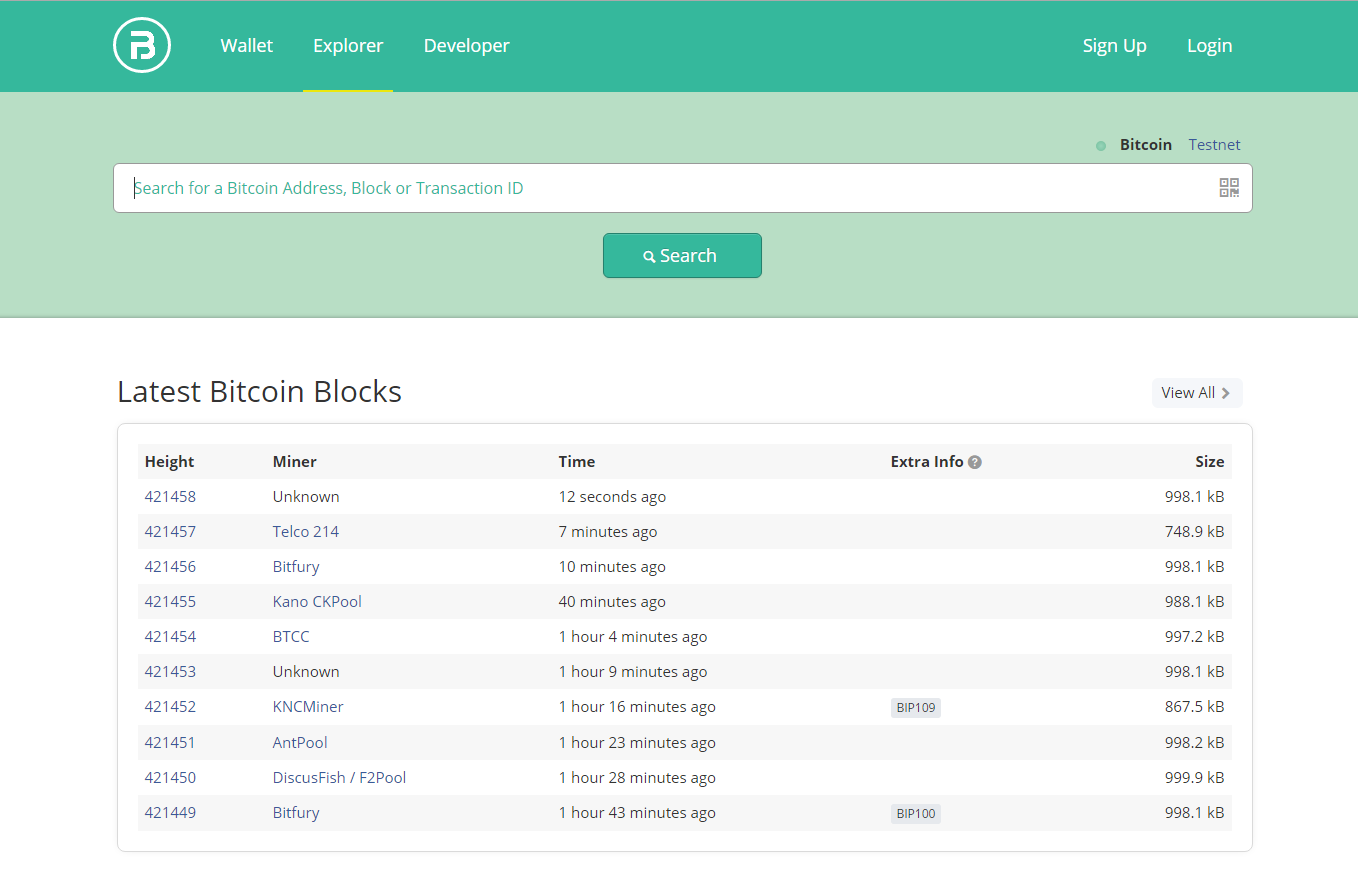Open block 421454
The height and width of the screenshot is (873, 1358).
pos(170,637)
